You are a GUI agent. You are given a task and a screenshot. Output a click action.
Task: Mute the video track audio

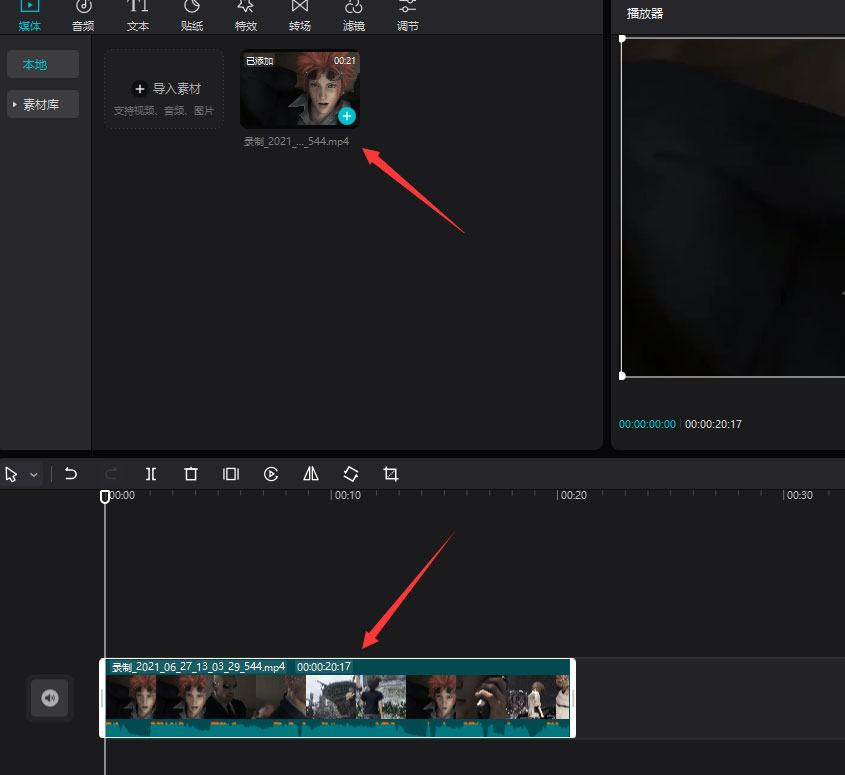click(x=50, y=698)
